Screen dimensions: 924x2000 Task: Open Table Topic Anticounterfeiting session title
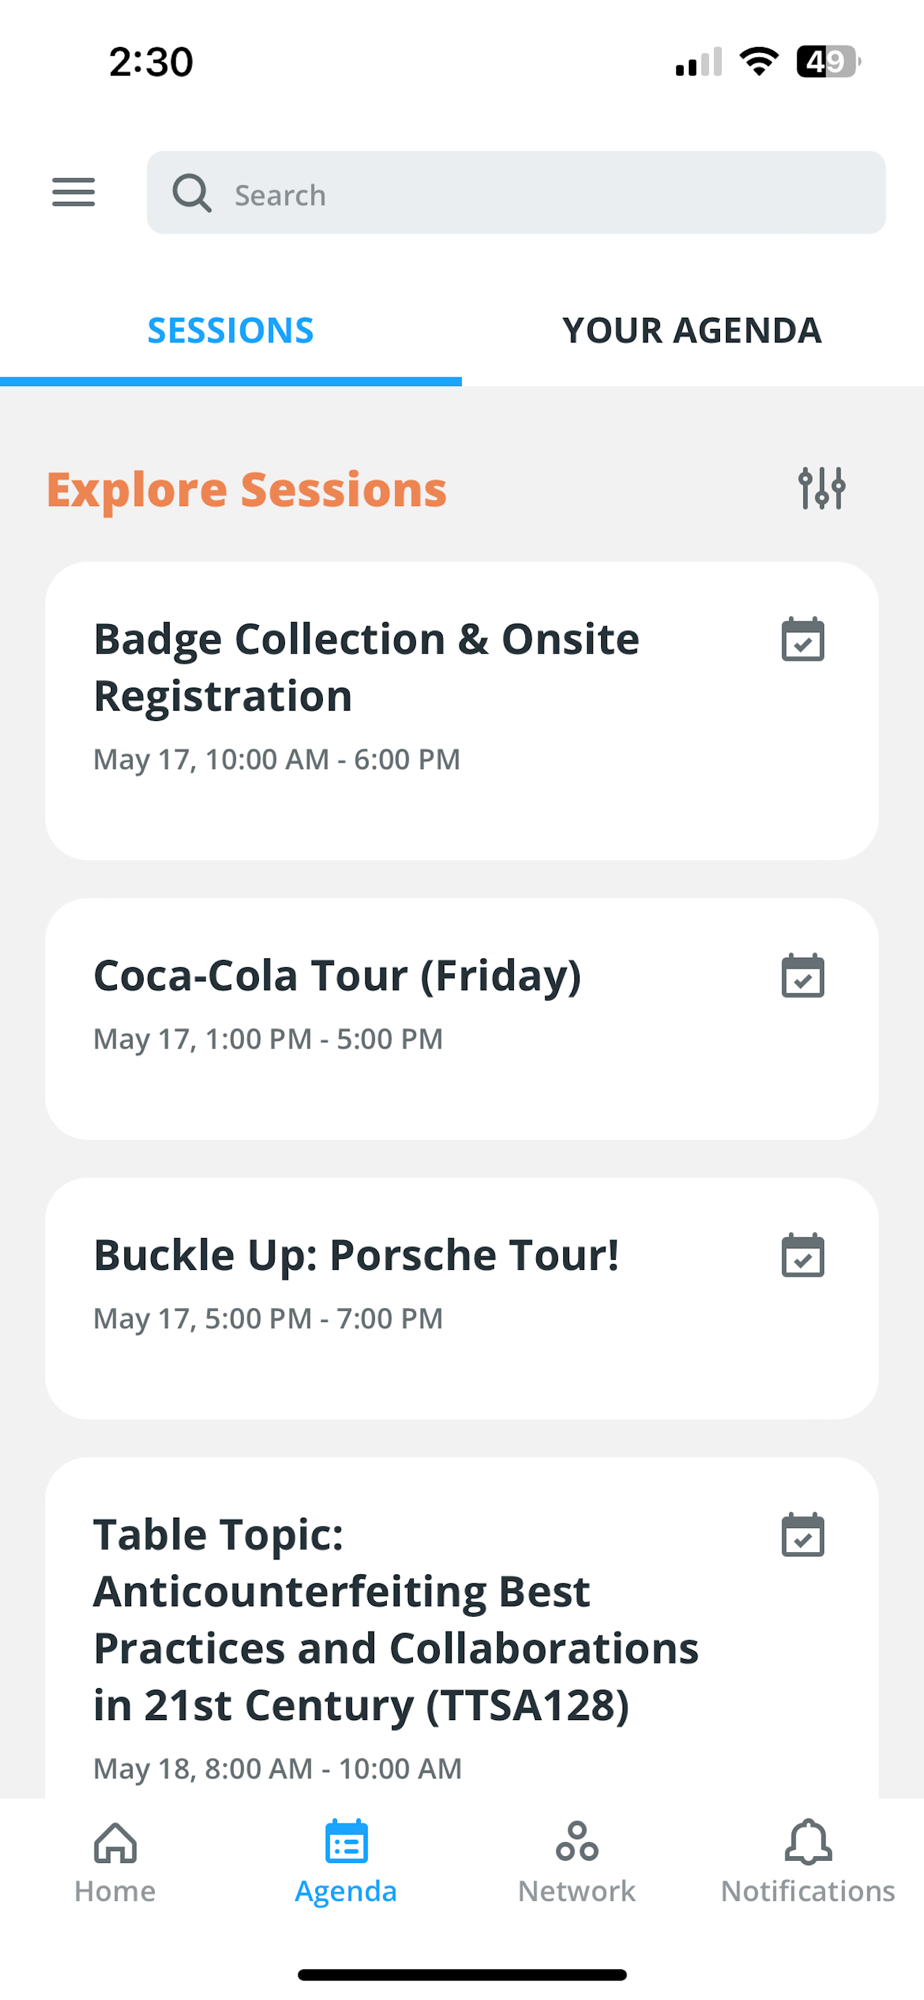[x=395, y=1620]
